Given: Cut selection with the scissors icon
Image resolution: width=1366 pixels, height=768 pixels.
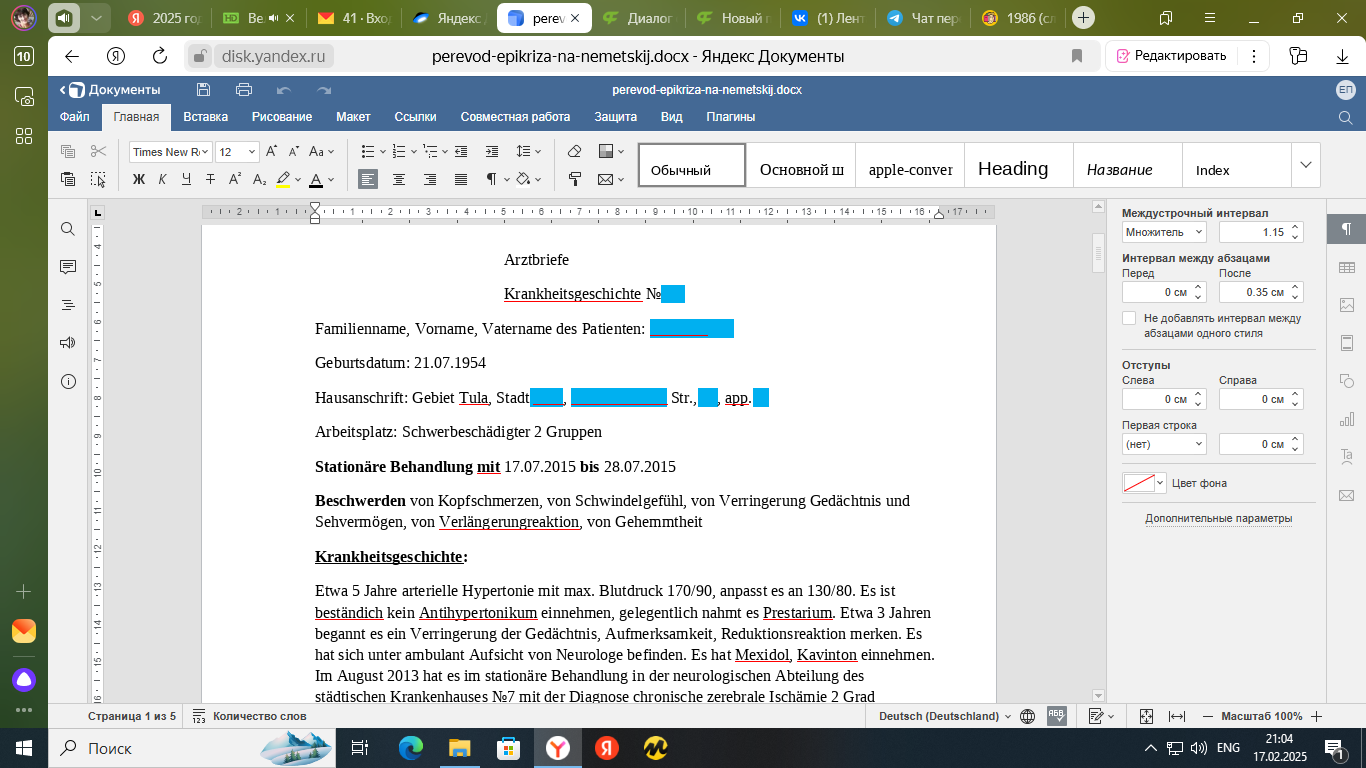Looking at the screenshot, I should coord(98,151).
